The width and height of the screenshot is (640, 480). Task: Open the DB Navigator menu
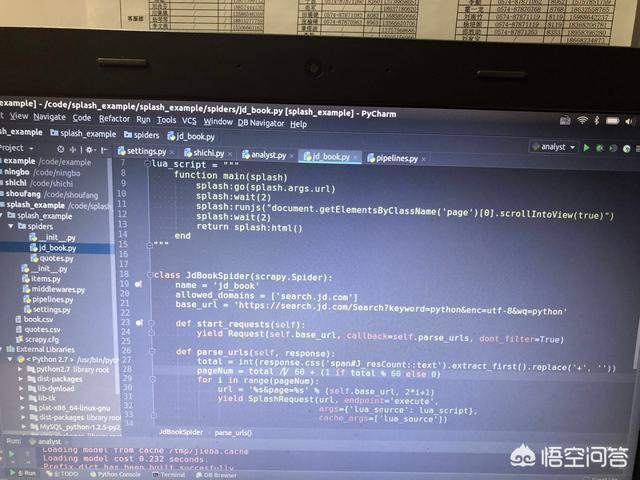261,122
